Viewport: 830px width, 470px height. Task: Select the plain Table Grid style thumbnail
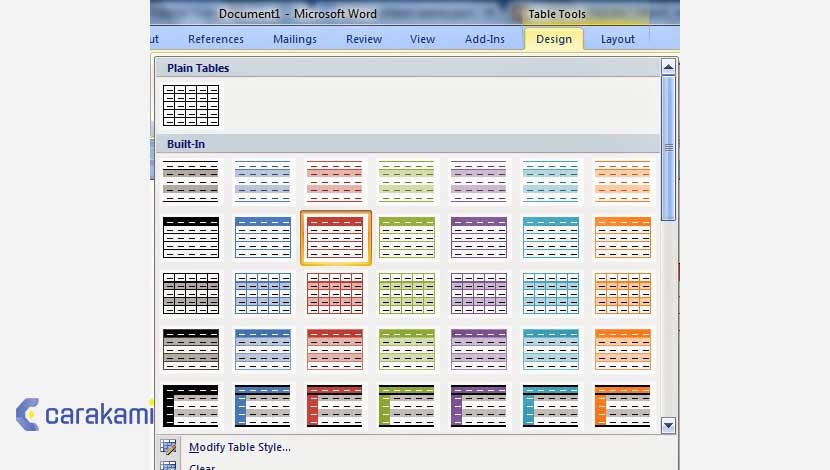click(x=191, y=105)
